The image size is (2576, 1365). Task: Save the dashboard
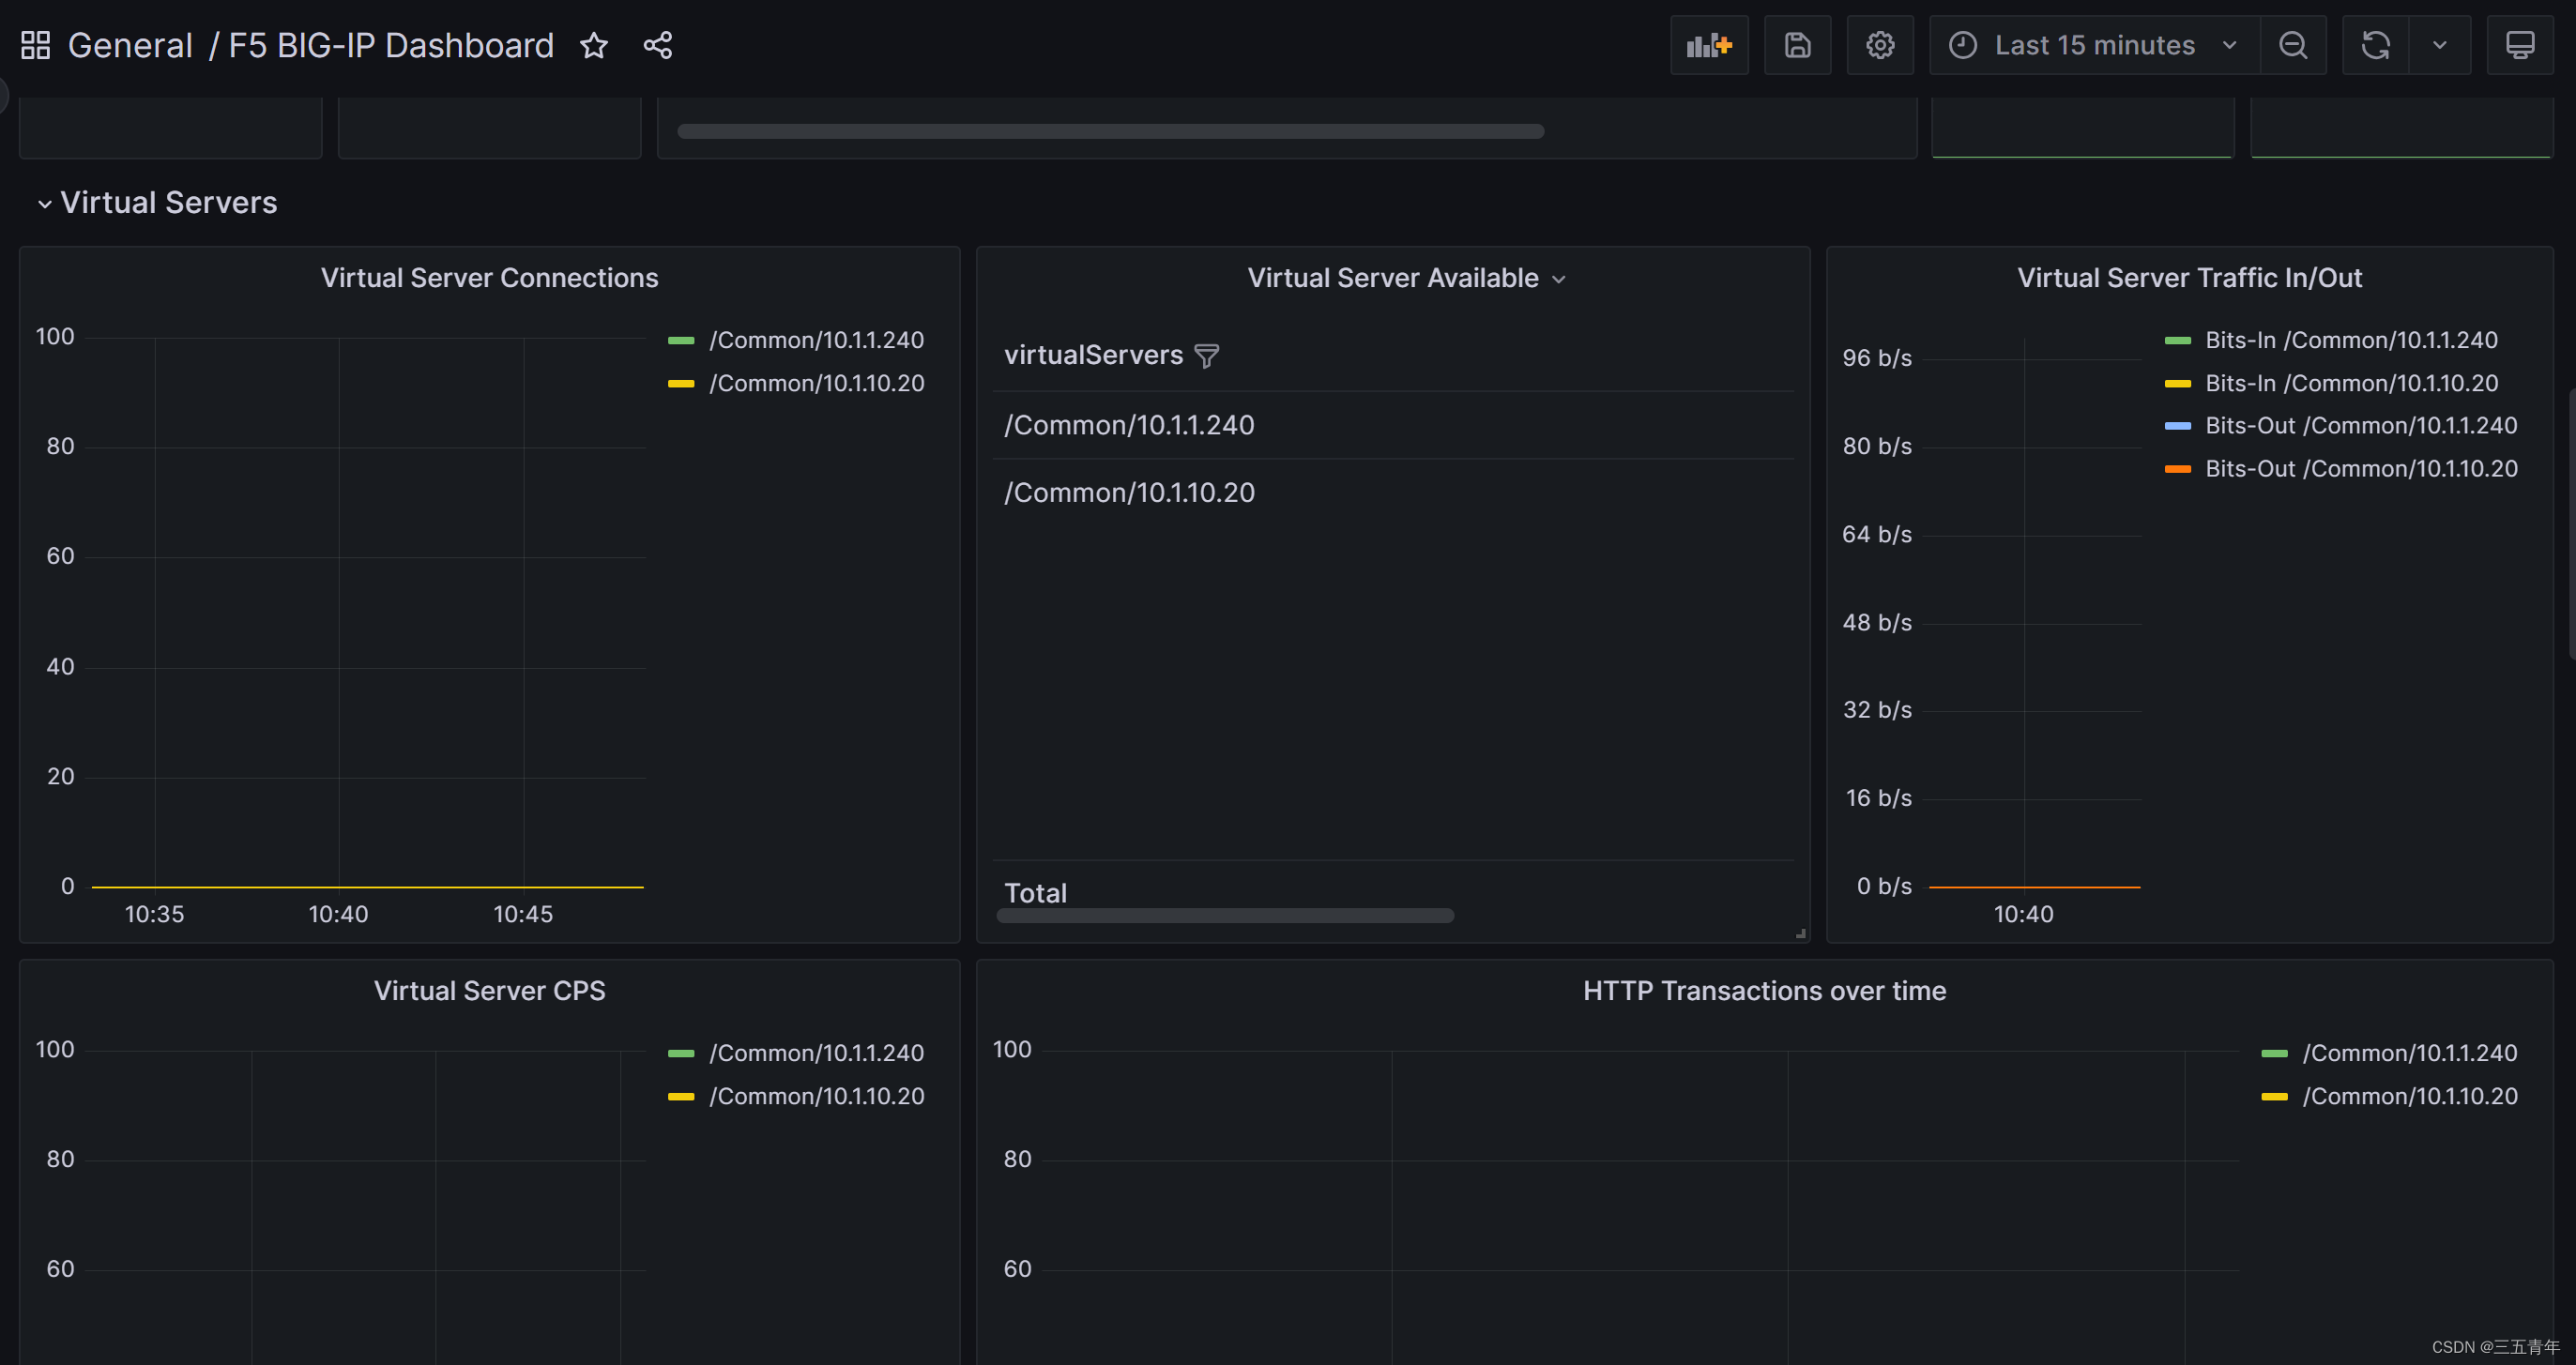point(1797,45)
